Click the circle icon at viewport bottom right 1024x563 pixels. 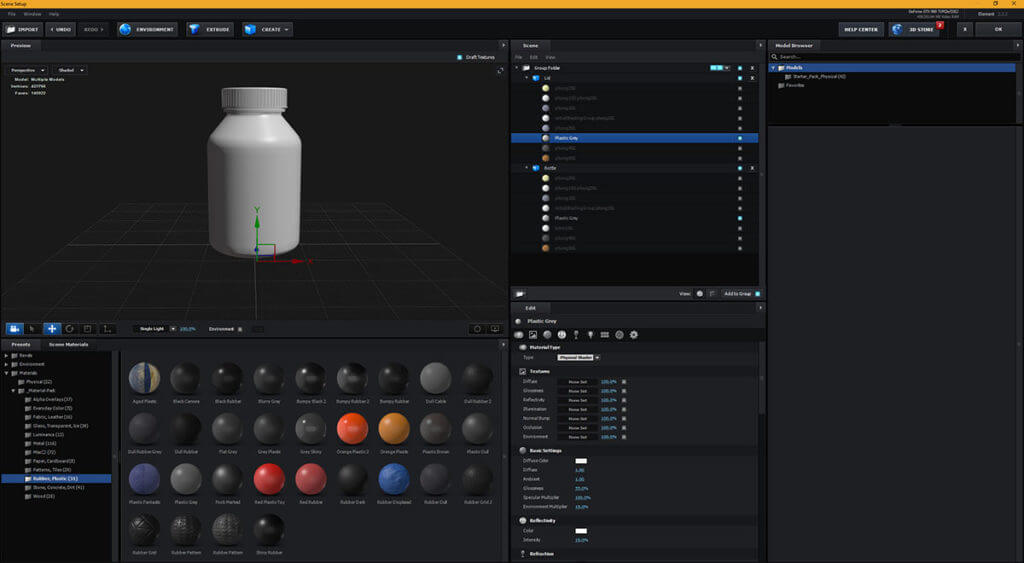[x=477, y=329]
